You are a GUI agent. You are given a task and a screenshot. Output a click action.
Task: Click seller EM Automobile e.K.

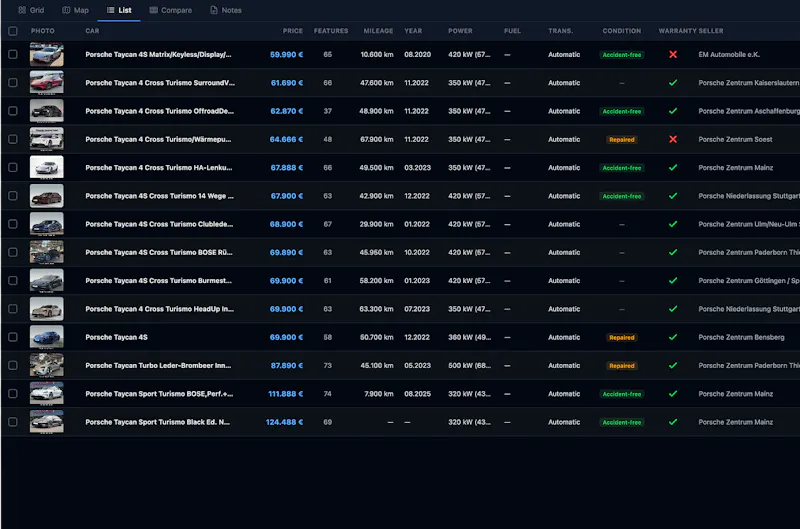tap(729, 55)
